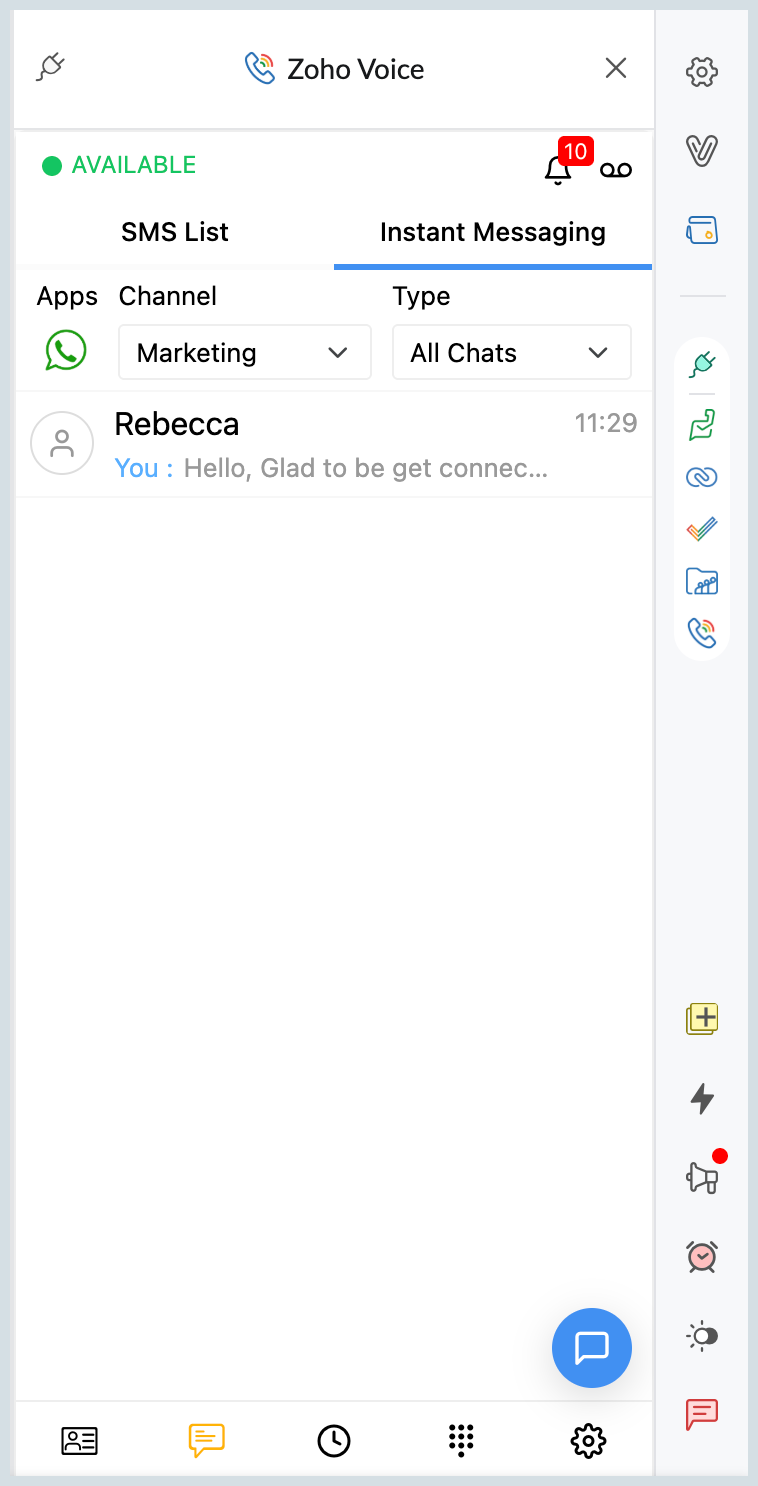Open the announcements megaphone icon
The width and height of the screenshot is (758, 1486).
click(703, 1178)
